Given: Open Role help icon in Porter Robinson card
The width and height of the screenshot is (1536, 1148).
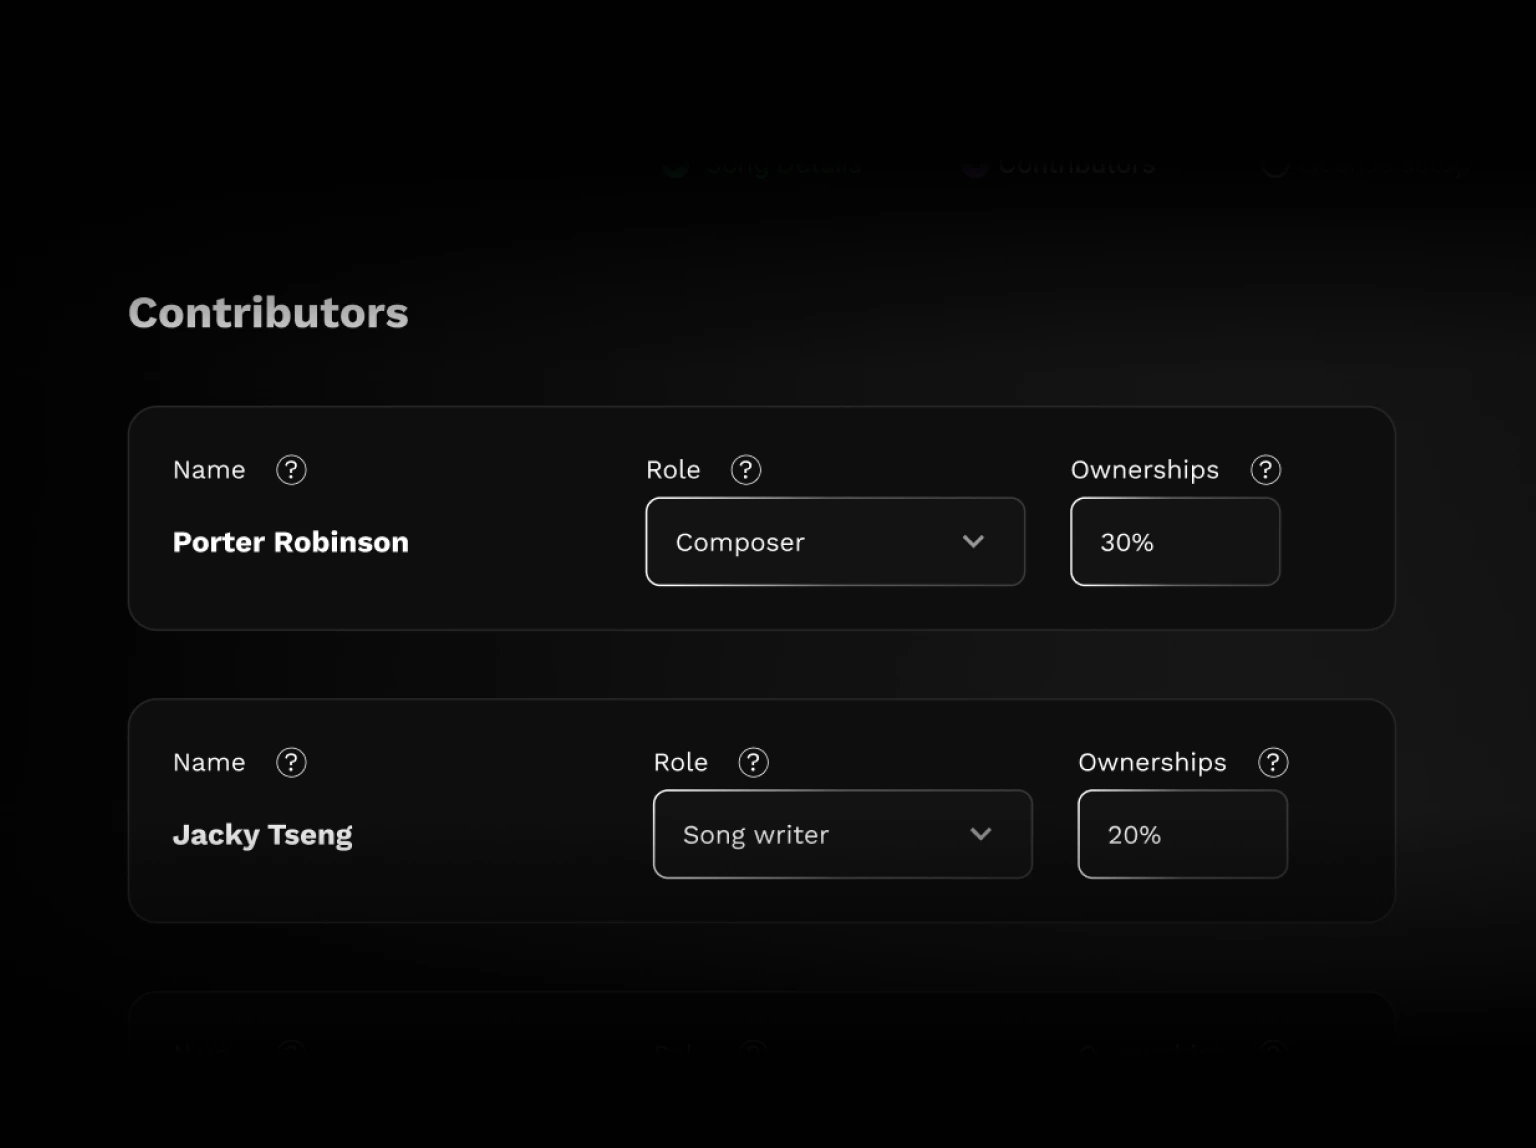Looking at the screenshot, I should (x=746, y=470).
